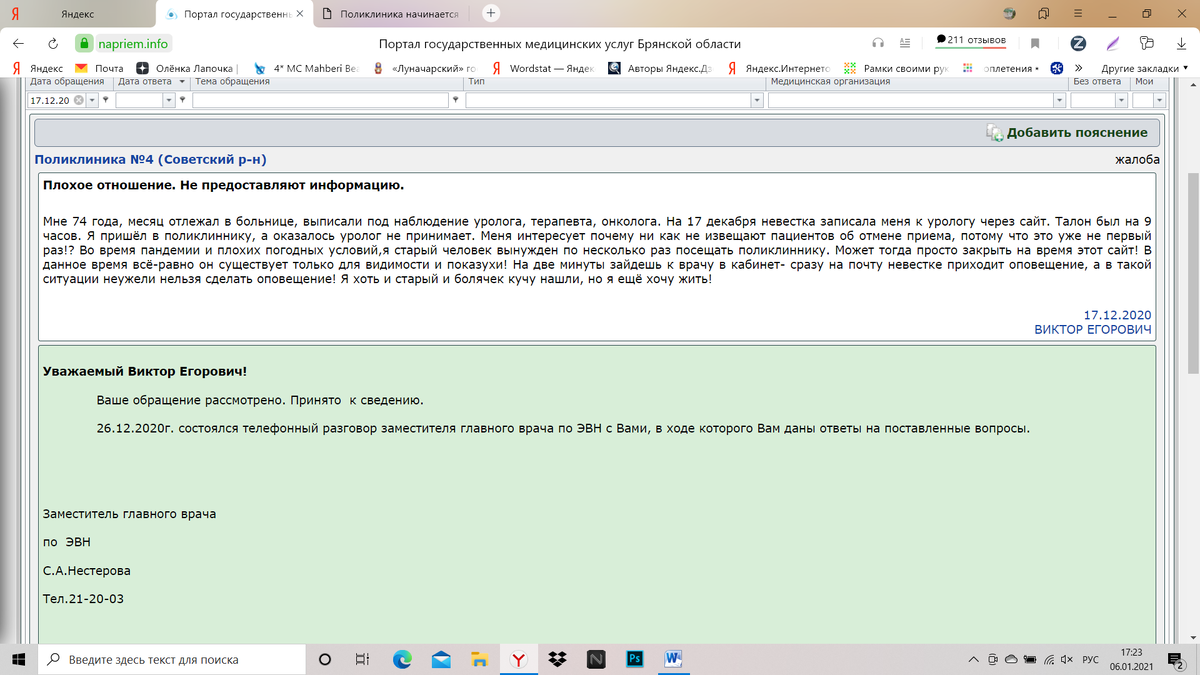Open Dropbox from the taskbar
Screen dimensions: 1200x675
pyautogui.click(x=558, y=659)
